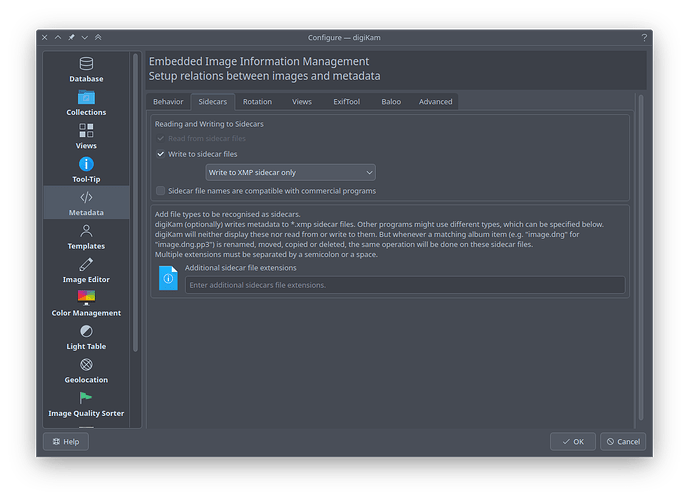Open the Templates settings page
688x500 pixels.
coord(86,237)
